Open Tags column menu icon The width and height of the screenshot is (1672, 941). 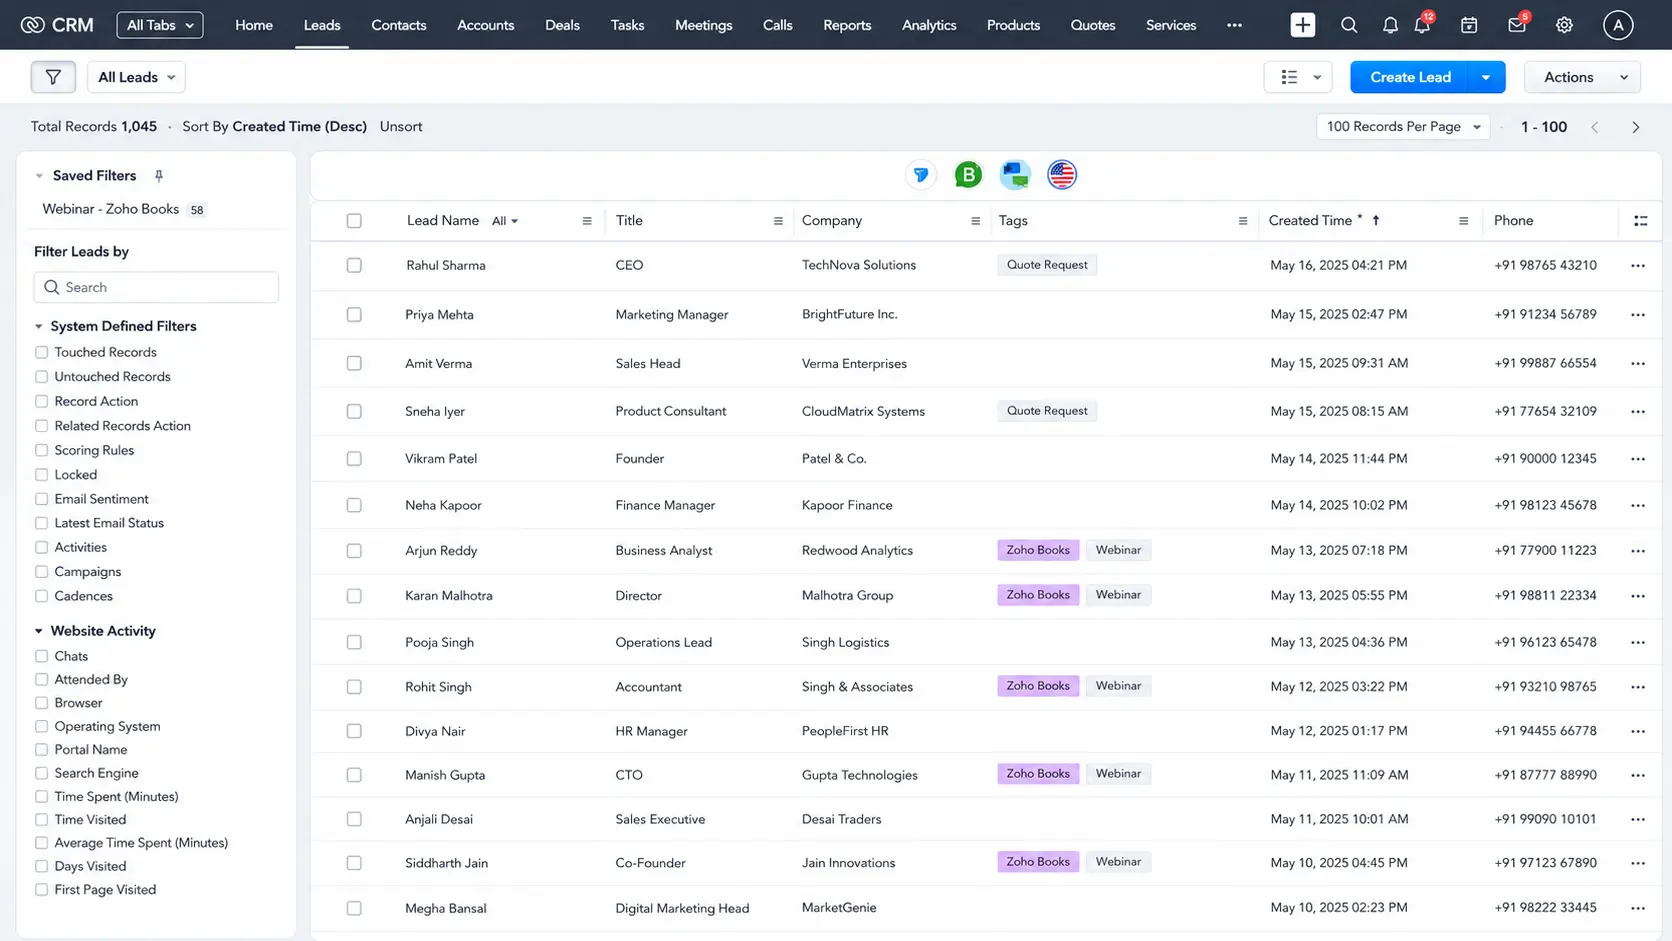click(1243, 221)
